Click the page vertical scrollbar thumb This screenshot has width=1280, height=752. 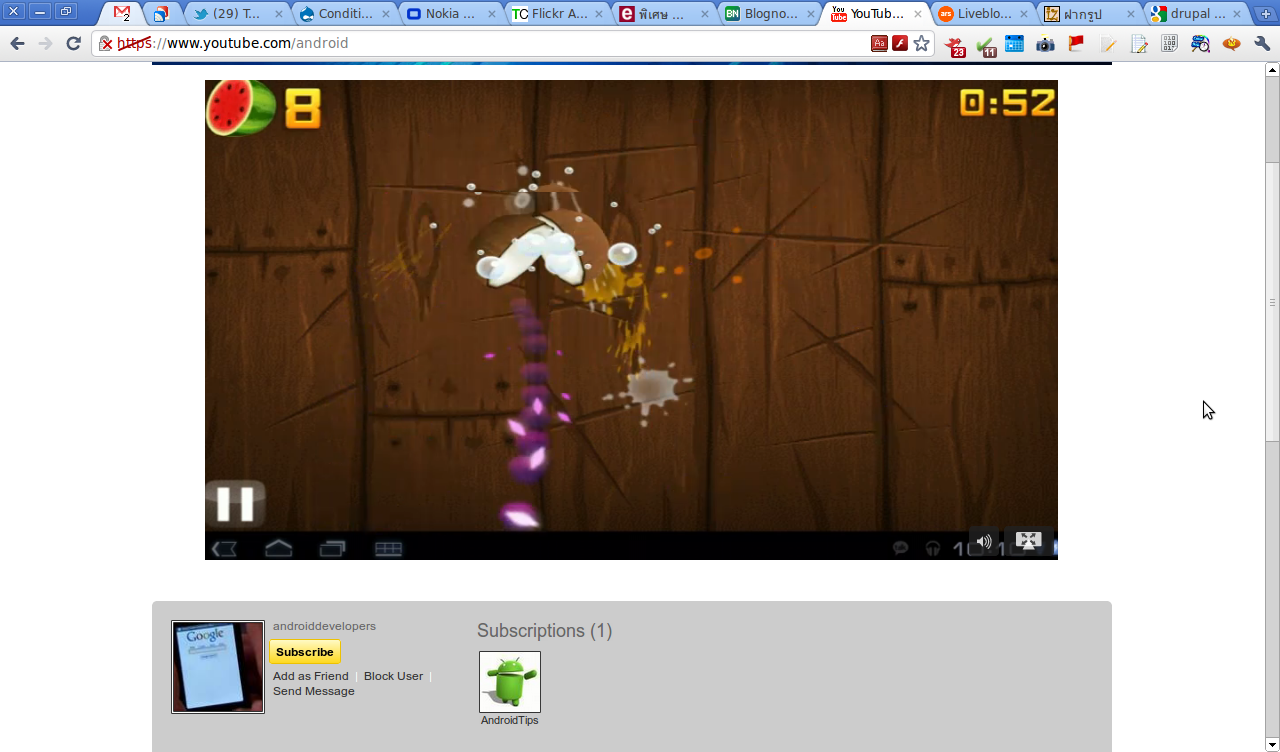click(1272, 301)
